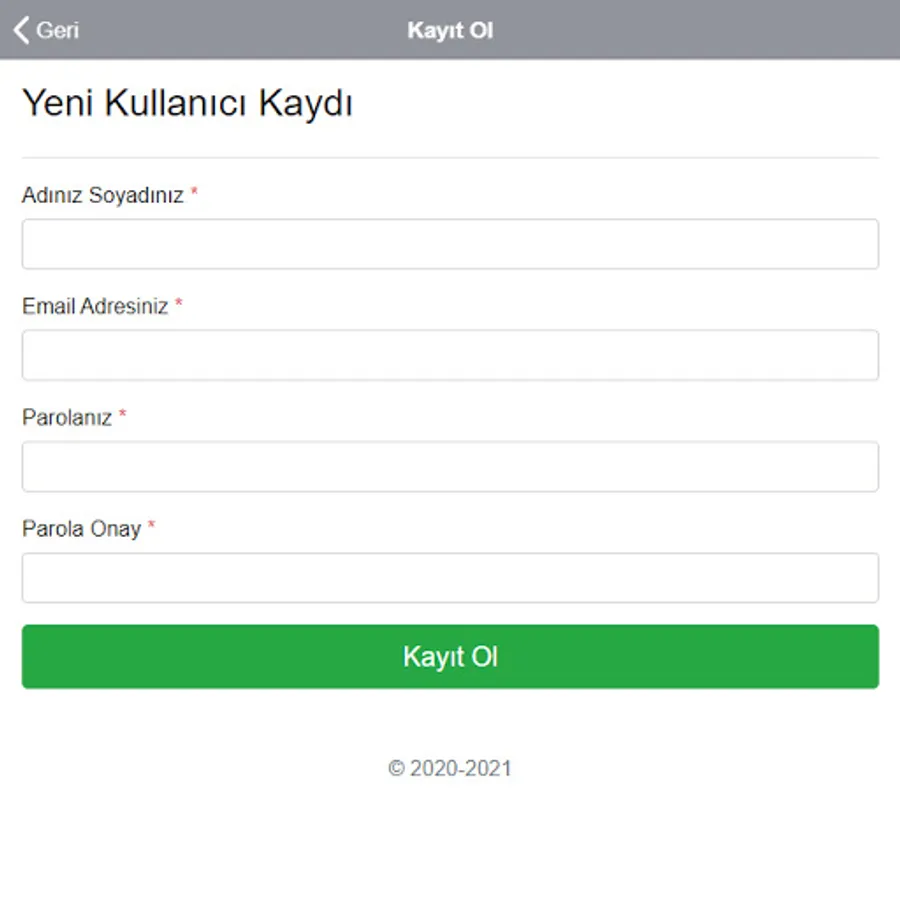This screenshot has height=900, width=900.
Task: Click the red asterisk beside Parolanız
Action: [123, 415]
